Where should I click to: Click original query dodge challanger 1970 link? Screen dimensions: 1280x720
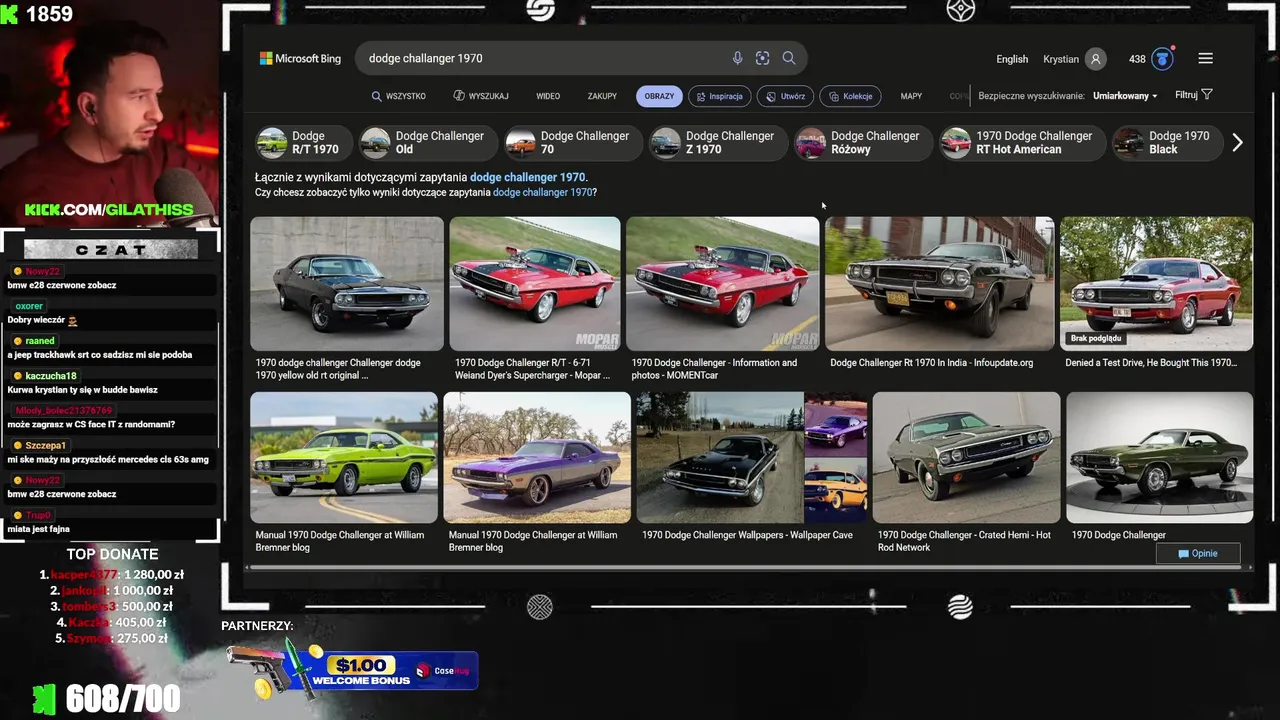[x=543, y=192]
